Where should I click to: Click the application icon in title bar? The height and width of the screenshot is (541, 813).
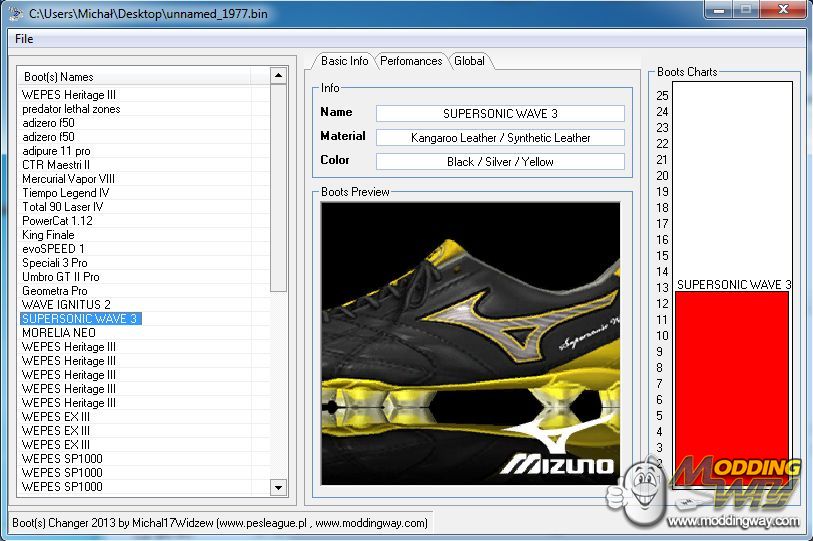[x=15, y=13]
